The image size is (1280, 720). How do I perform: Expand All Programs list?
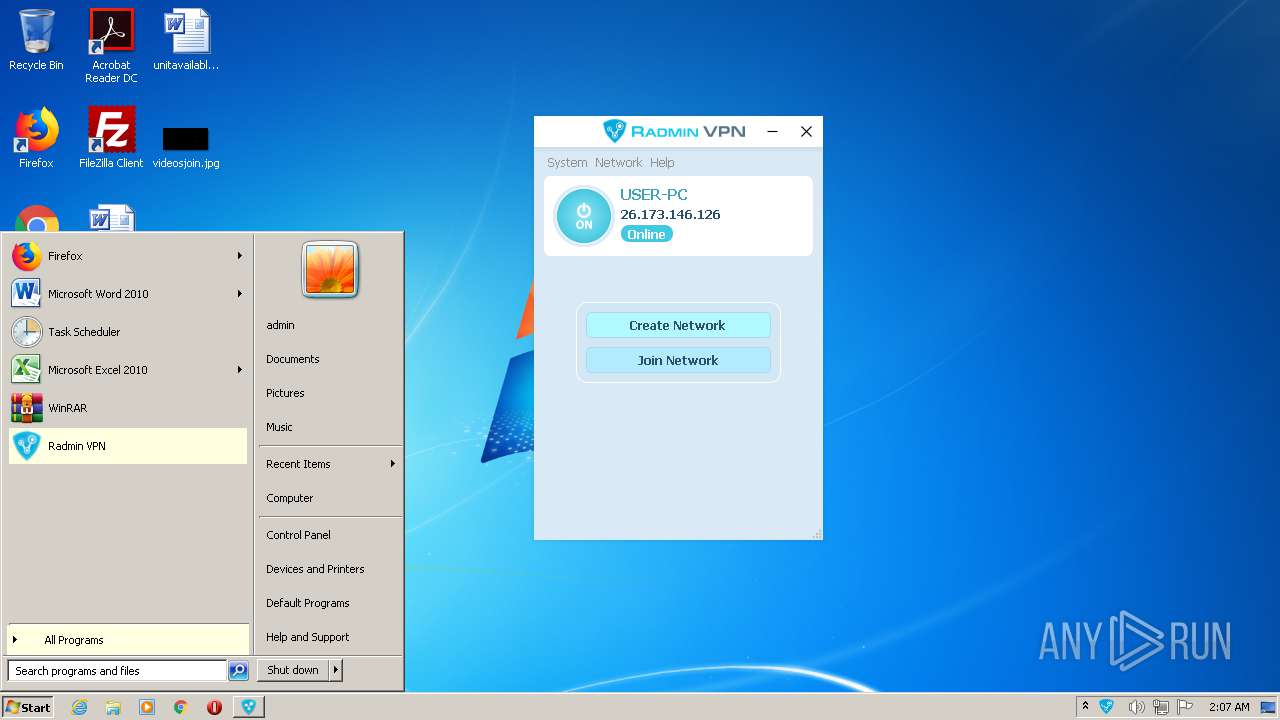pyautogui.click(x=127, y=640)
